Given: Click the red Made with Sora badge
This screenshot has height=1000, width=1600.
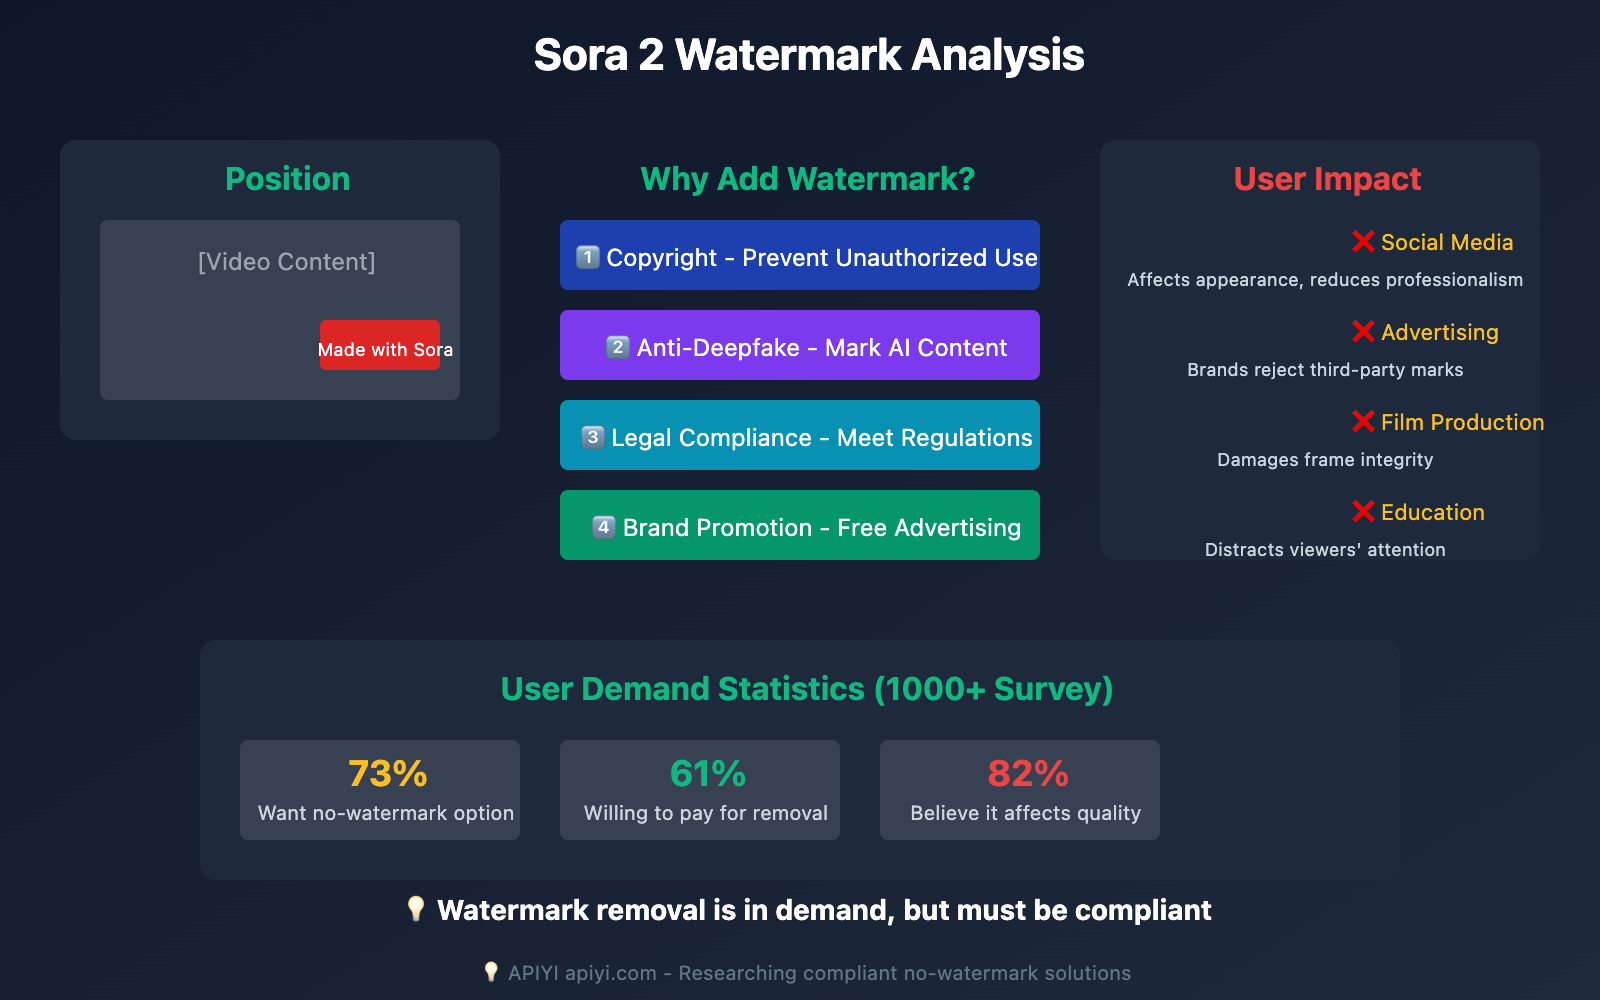Looking at the screenshot, I should point(380,345).
